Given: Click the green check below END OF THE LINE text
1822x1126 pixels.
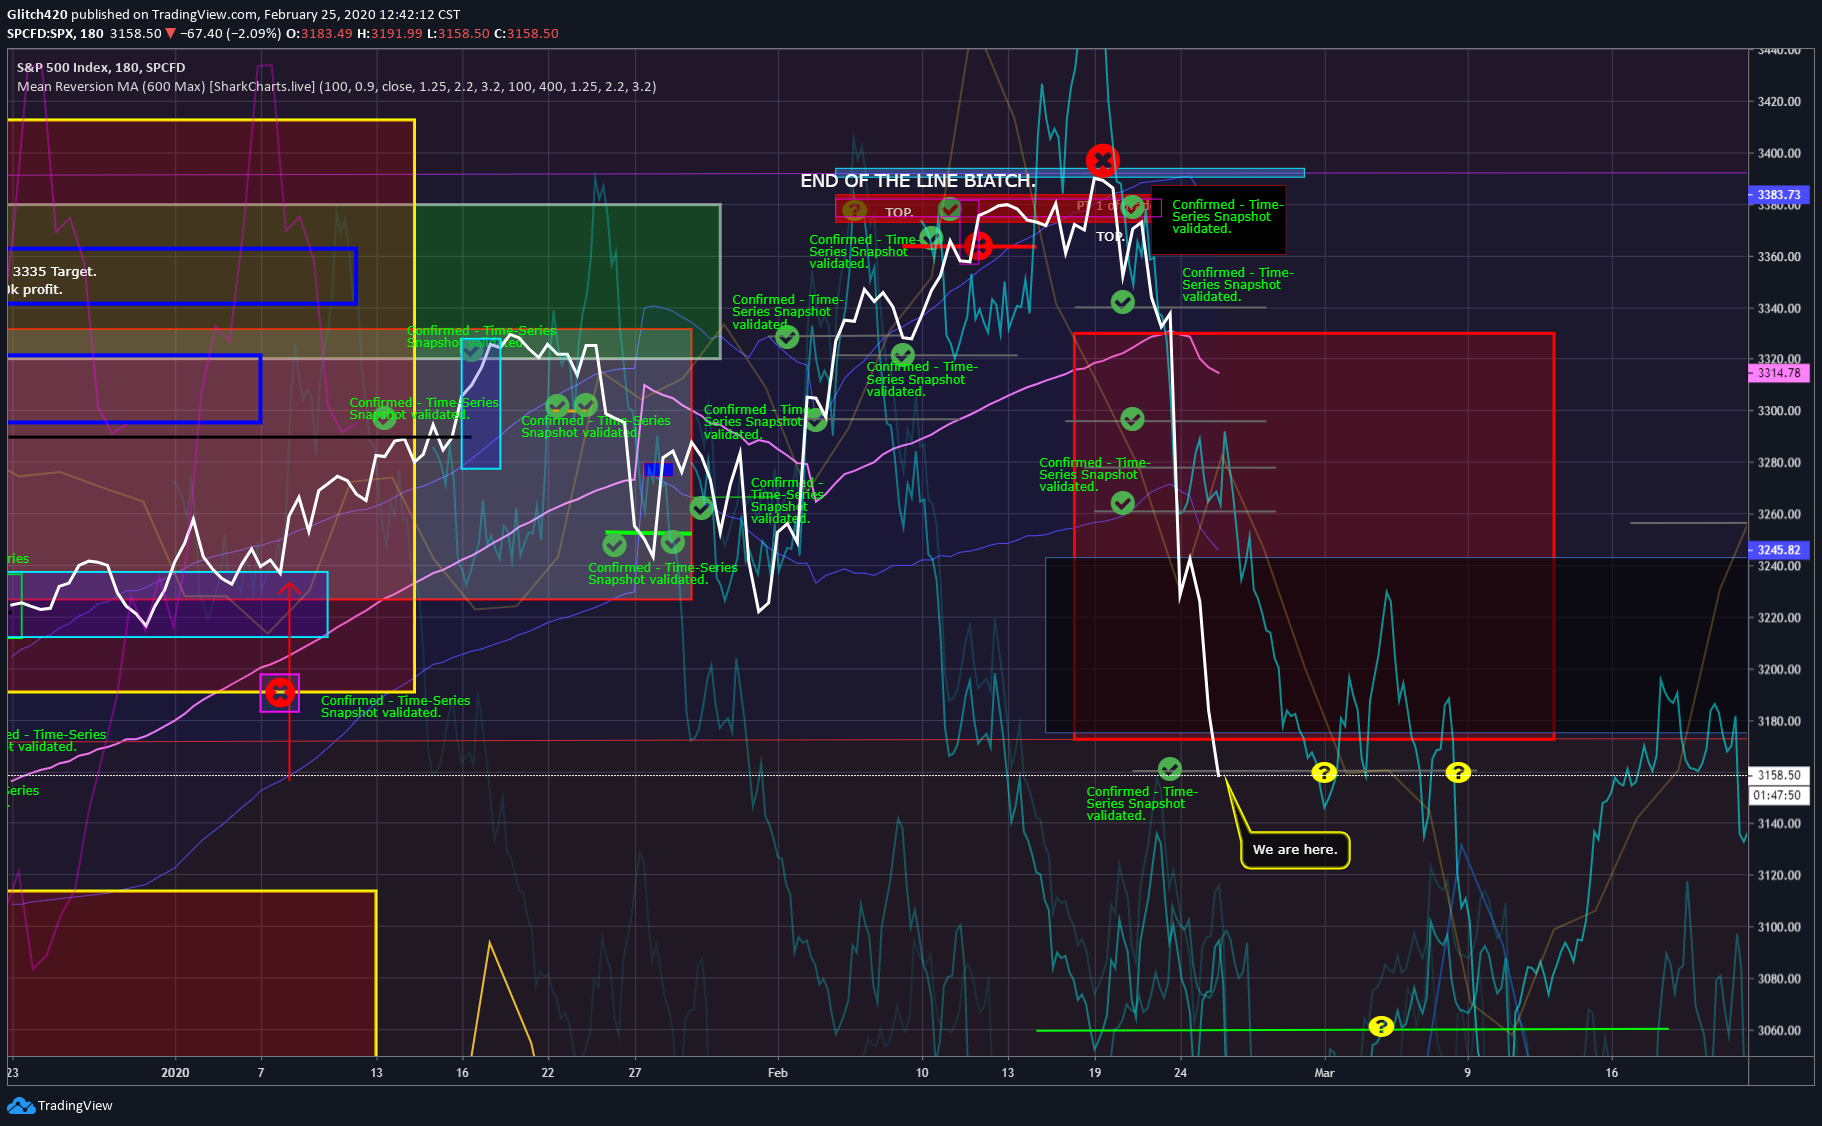Looking at the screenshot, I should pos(950,209).
